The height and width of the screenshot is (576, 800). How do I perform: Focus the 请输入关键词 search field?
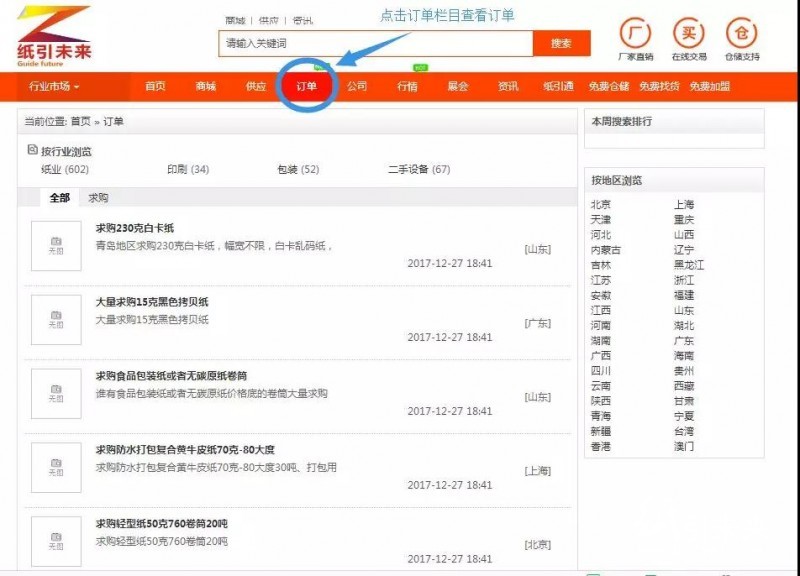375,44
